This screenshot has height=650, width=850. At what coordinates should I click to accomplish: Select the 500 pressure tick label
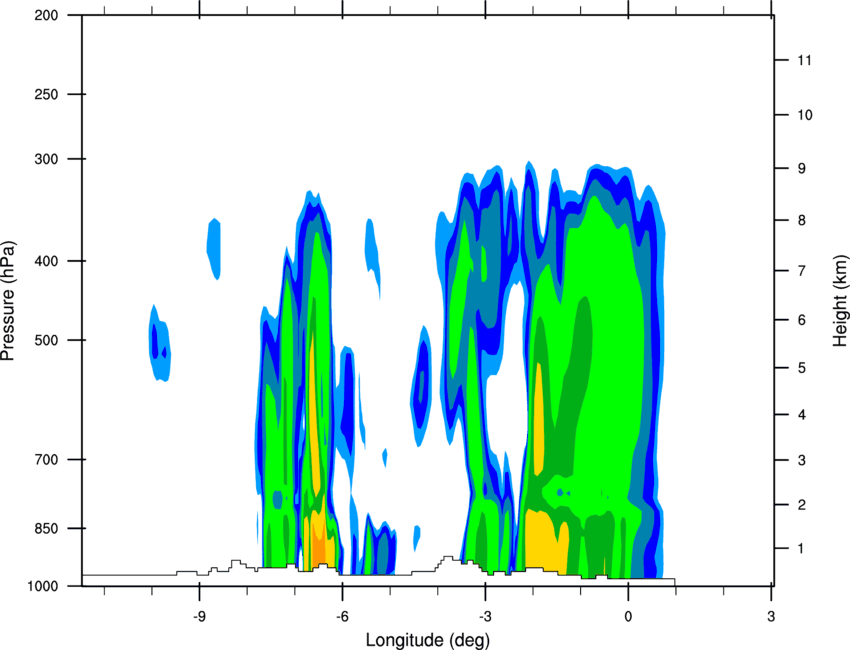[46, 340]
